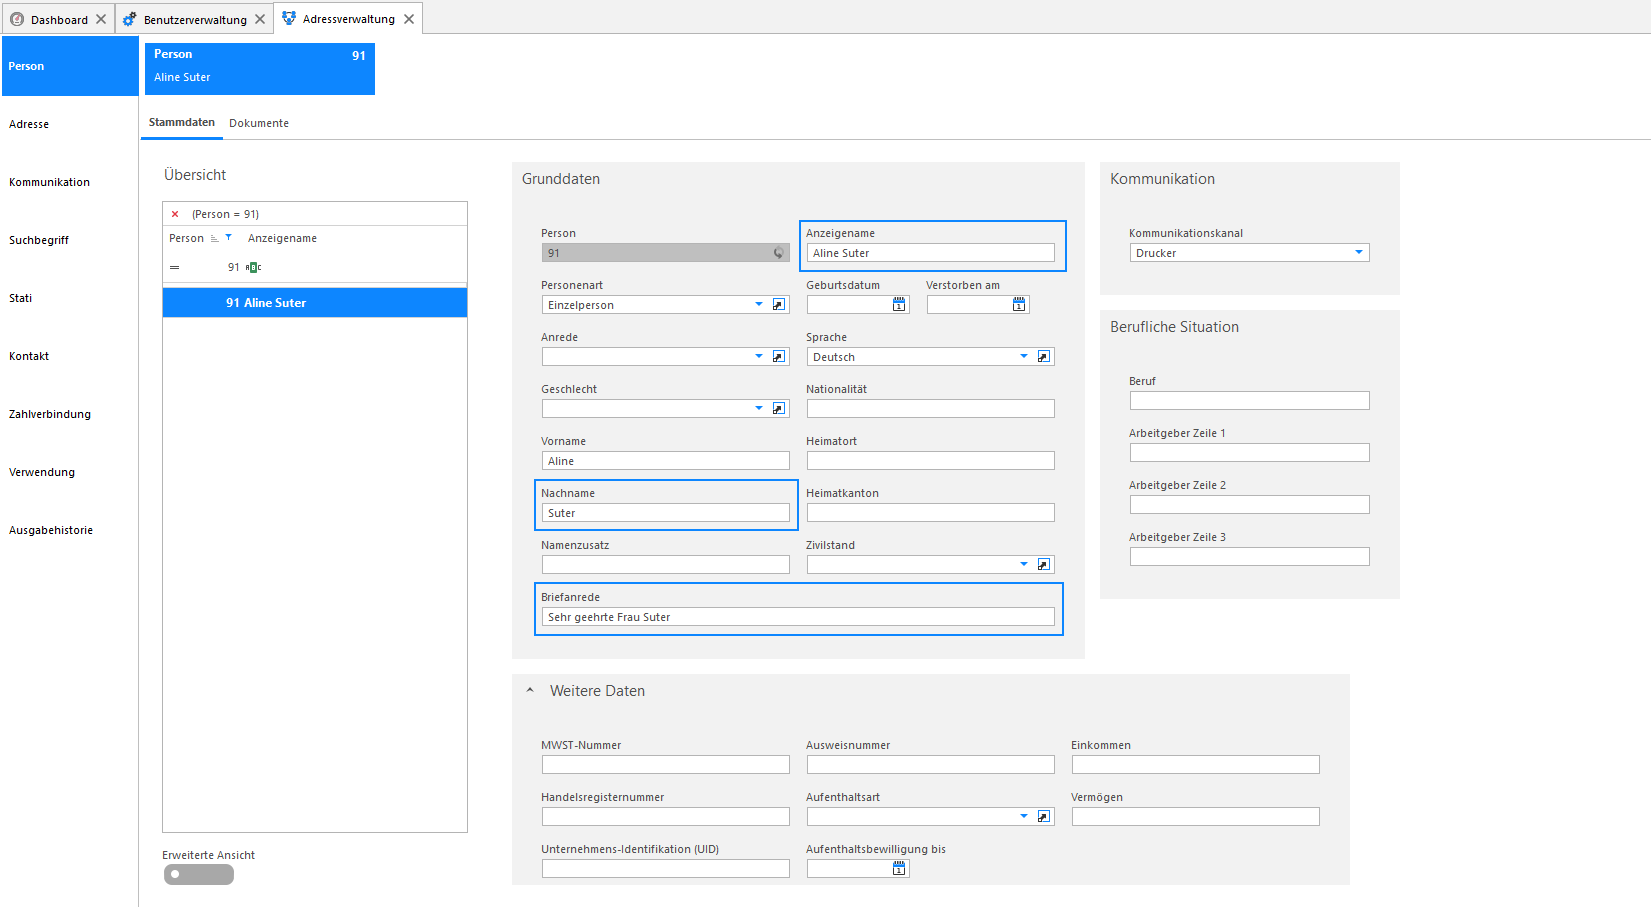Expand the Geschlecht dropdown
Viewport: 1651px width, 907px height.
coord(759,409)
